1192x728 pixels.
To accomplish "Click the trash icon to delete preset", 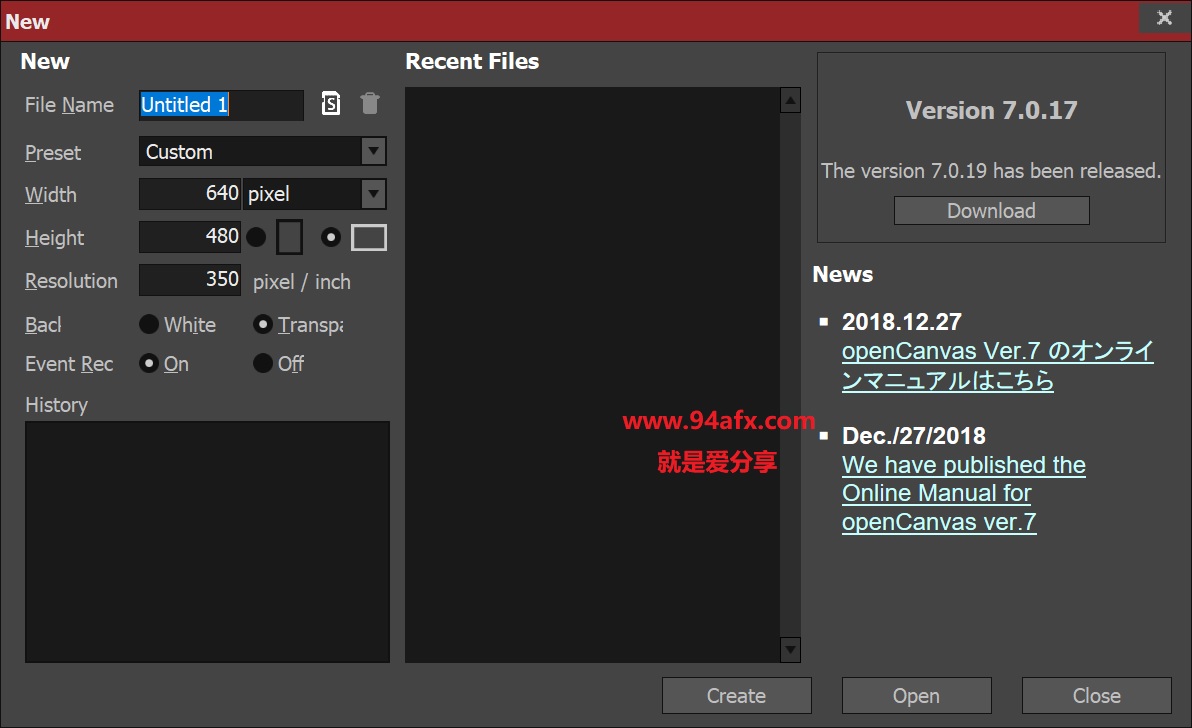I will click(370, 103).
